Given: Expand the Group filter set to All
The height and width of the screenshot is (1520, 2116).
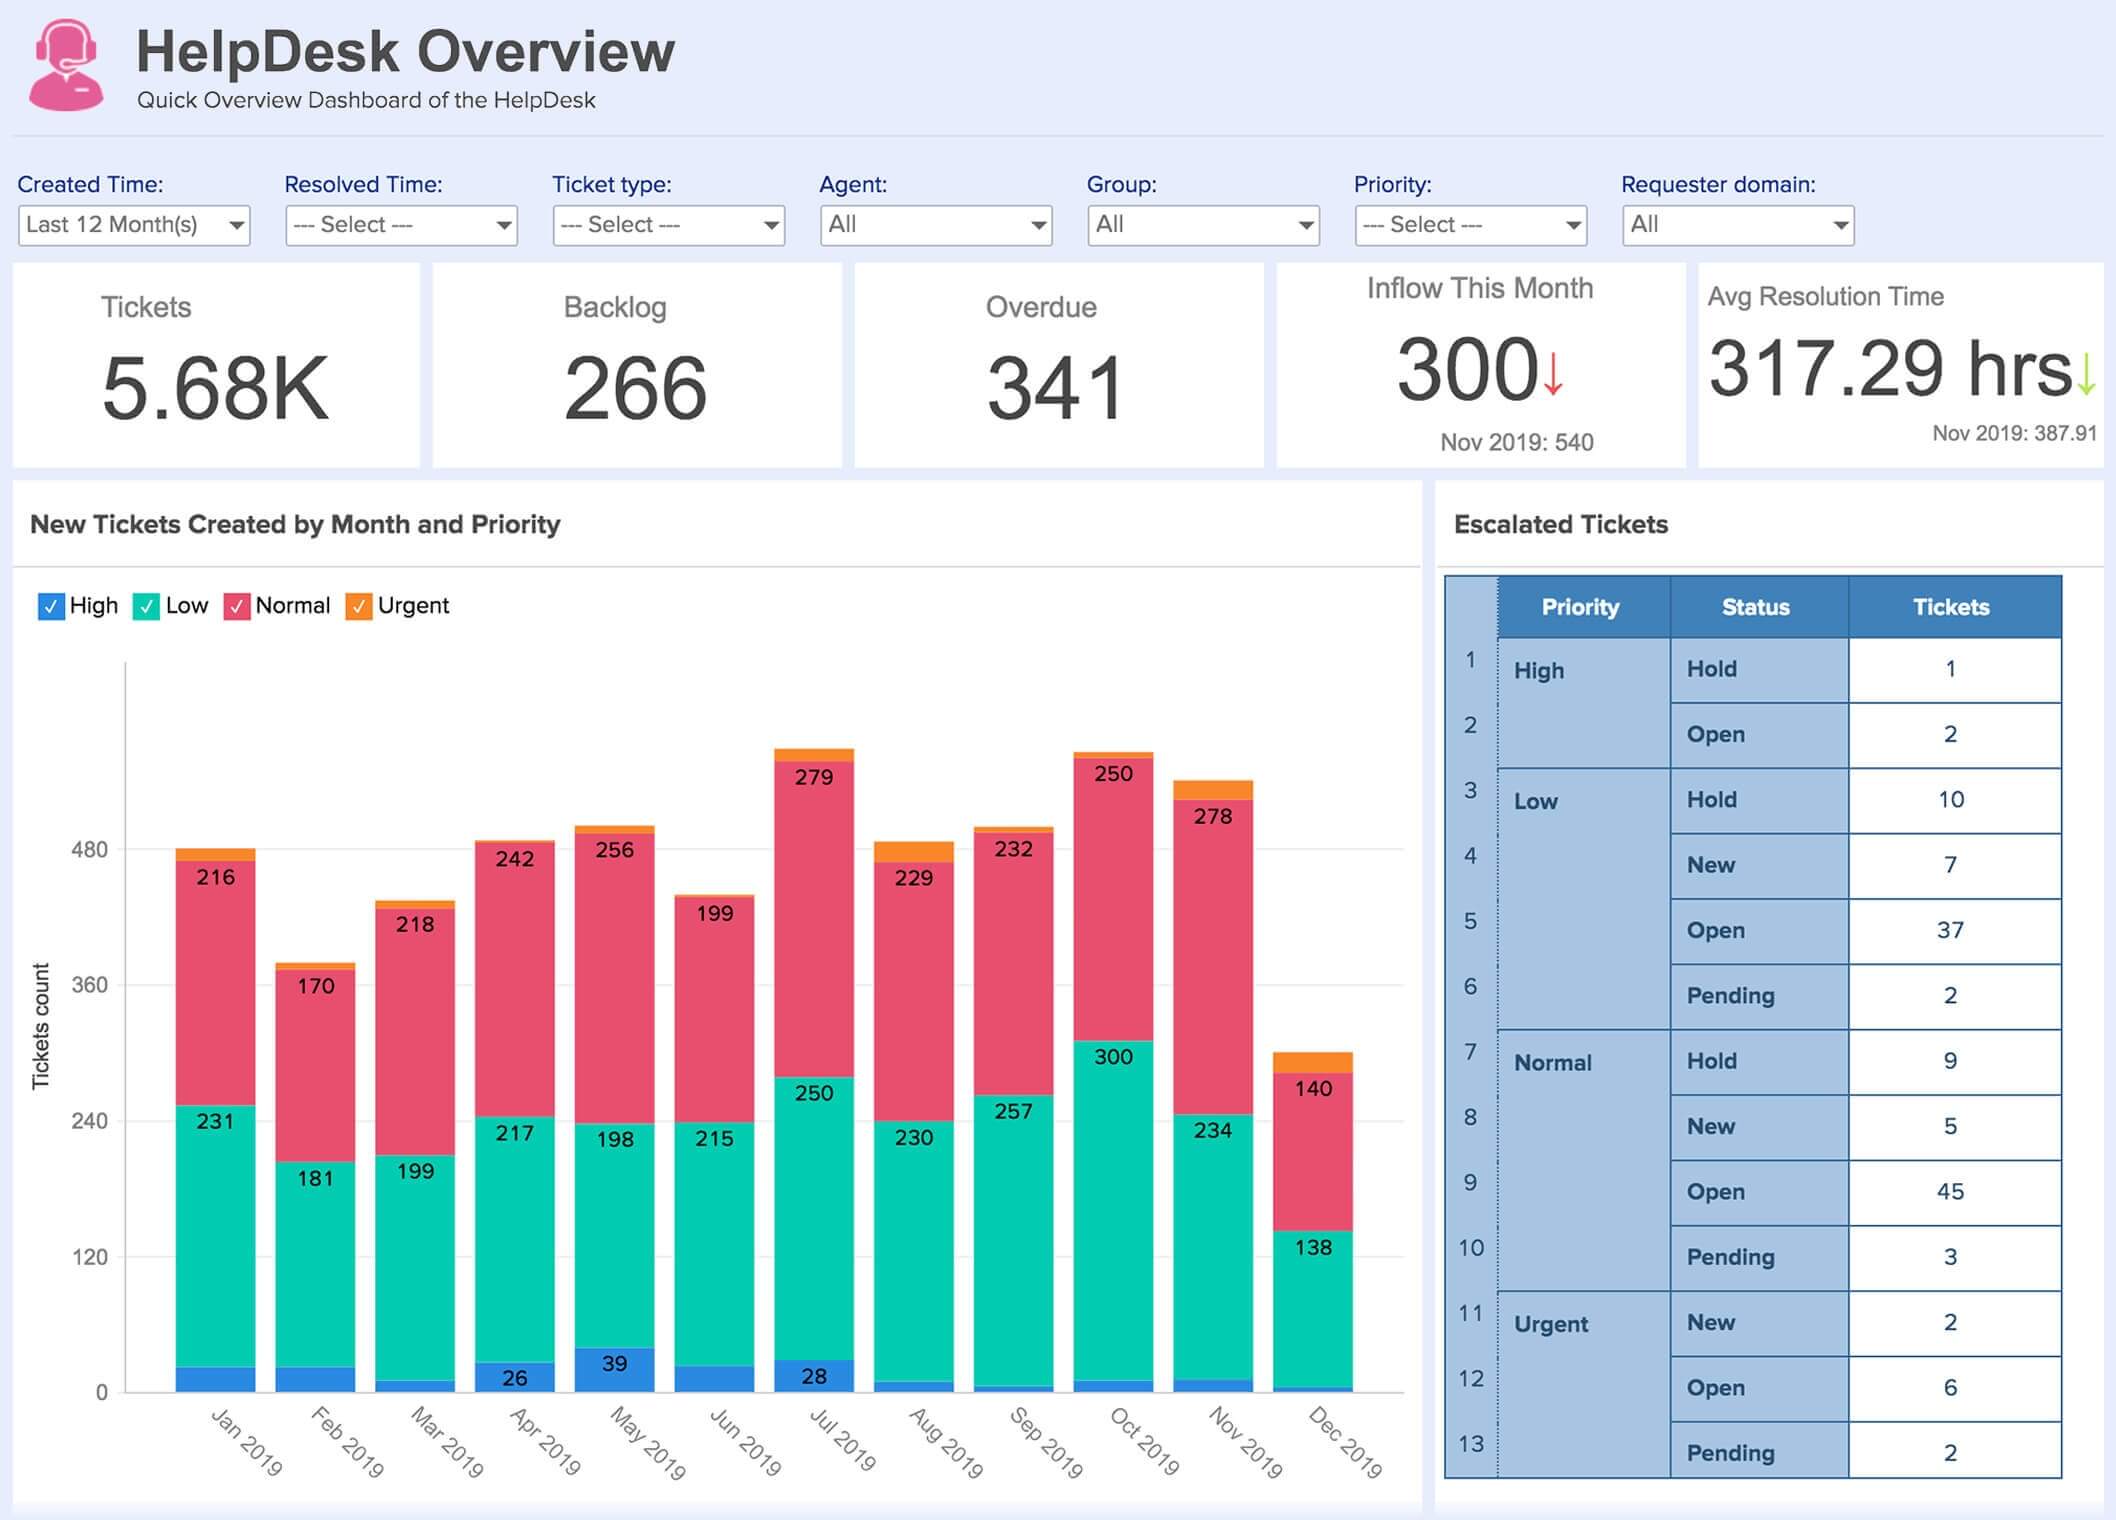Looking at the screenshot, I should [1203, 224].
